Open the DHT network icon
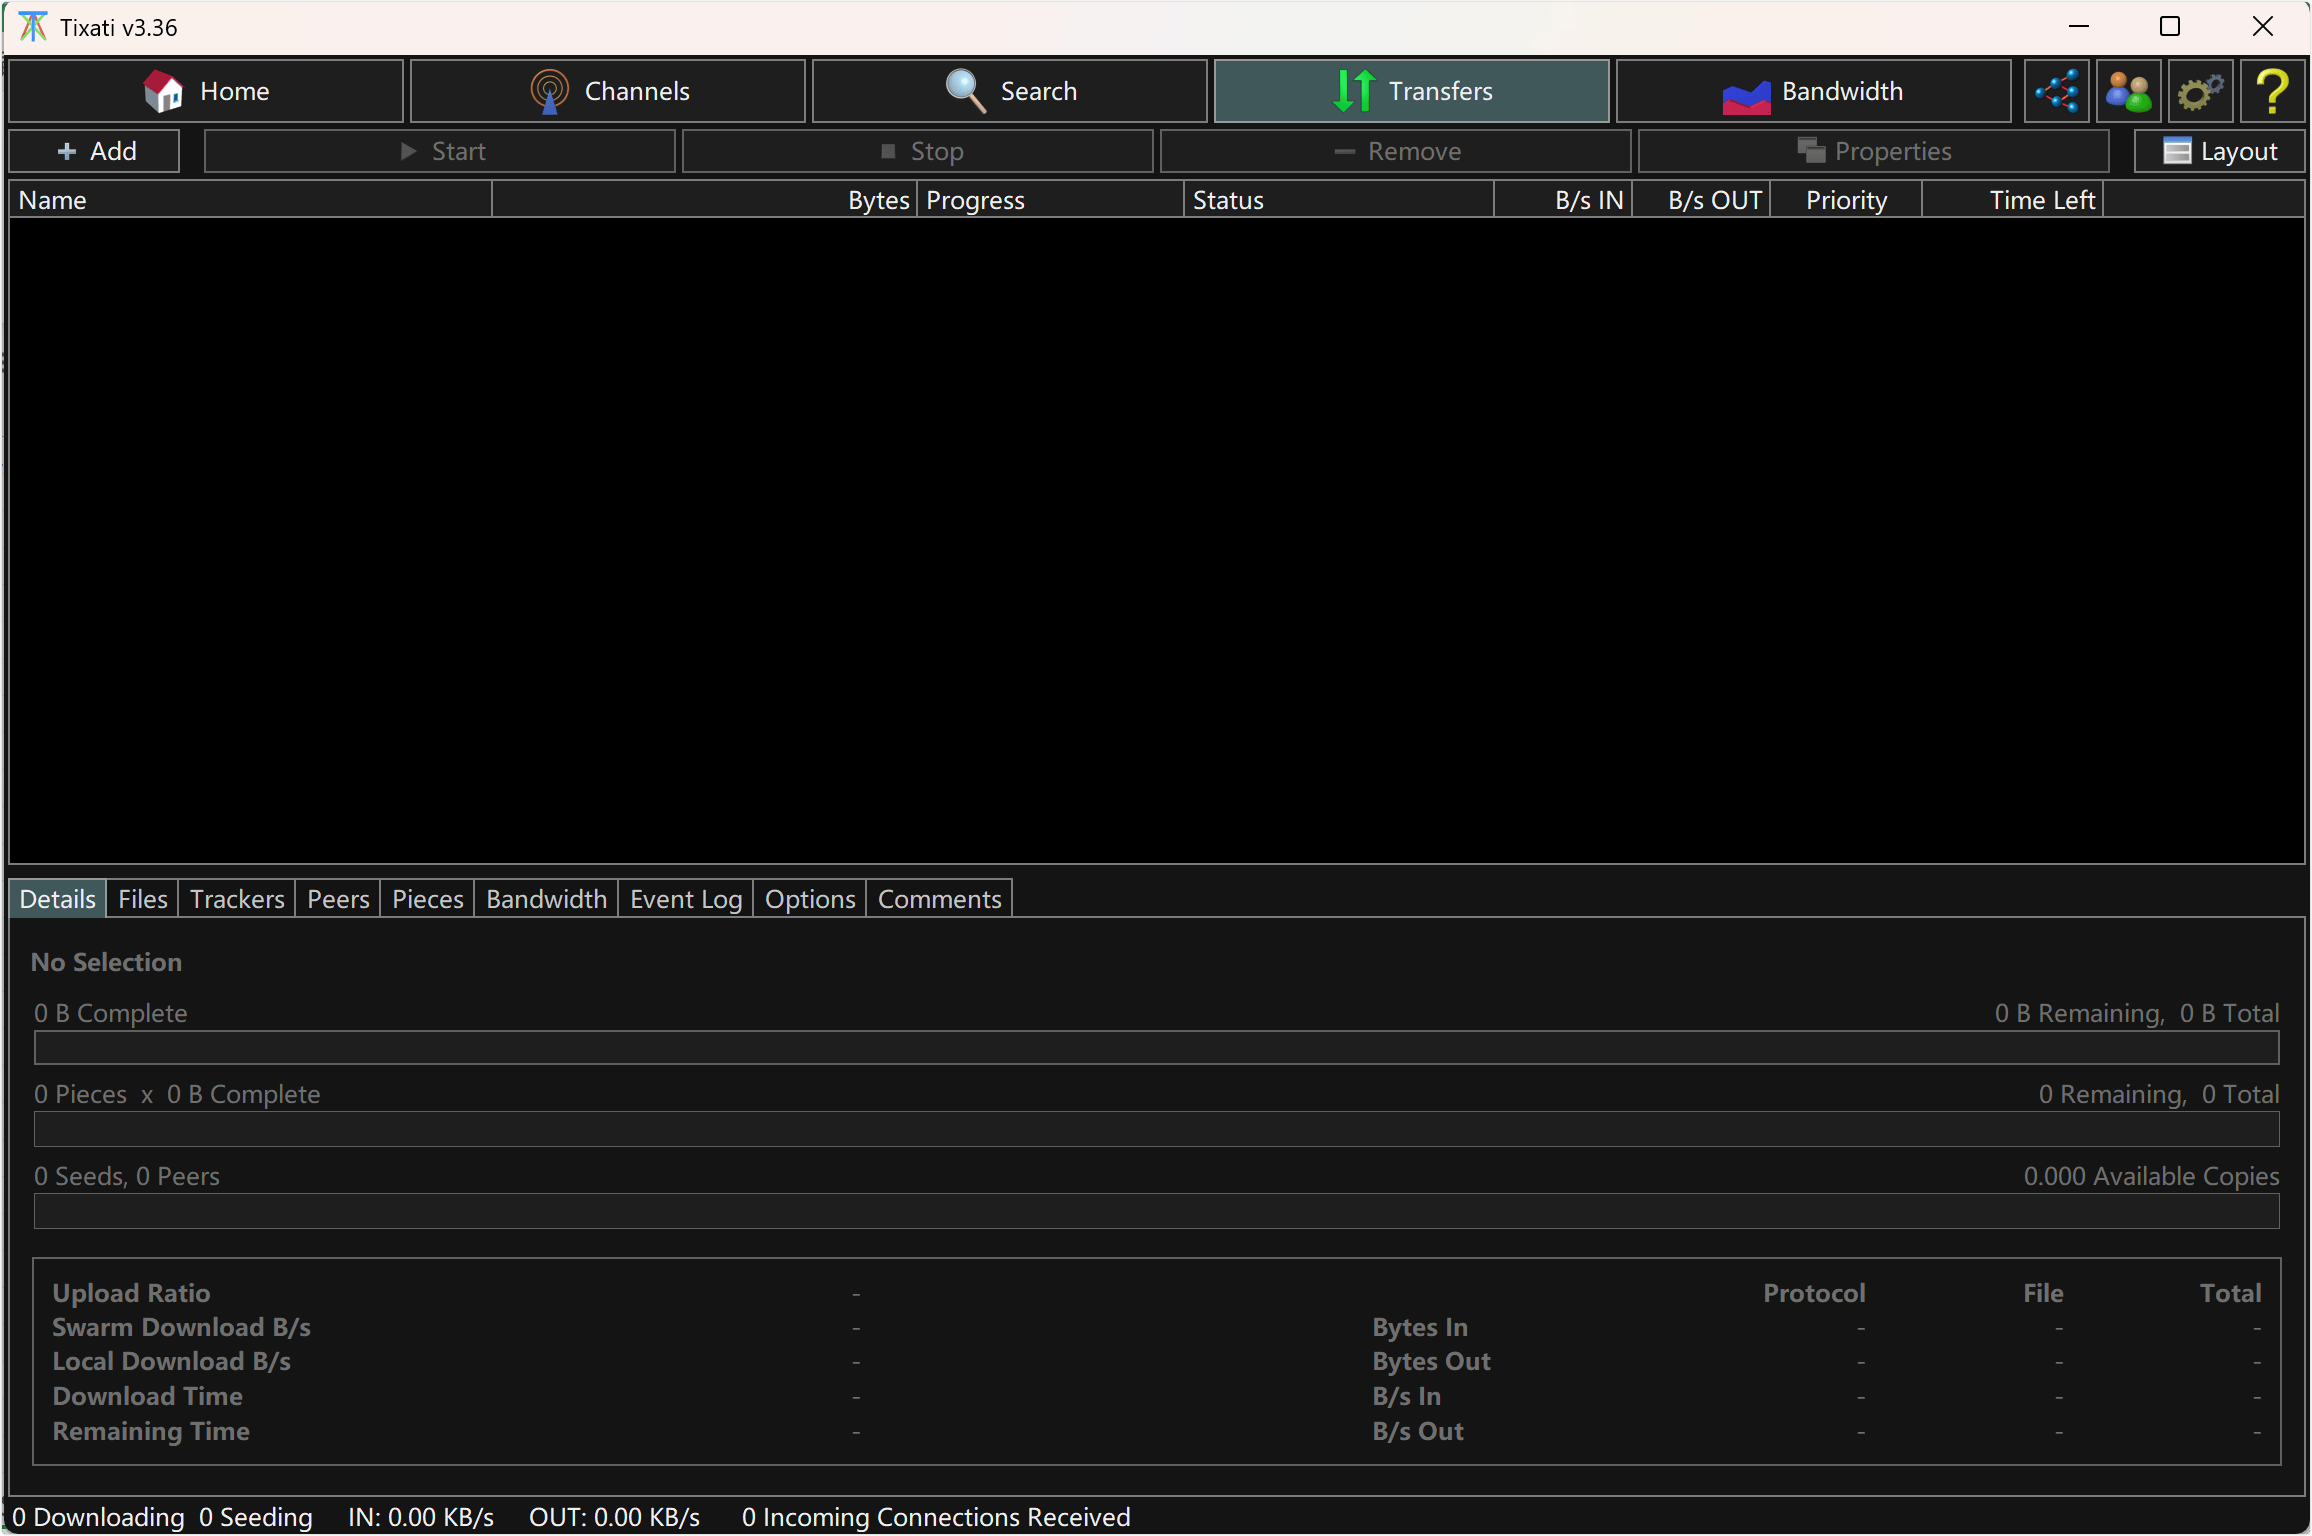Viewport: 2312px width, 1536px height. click(x=2056, y=91)
